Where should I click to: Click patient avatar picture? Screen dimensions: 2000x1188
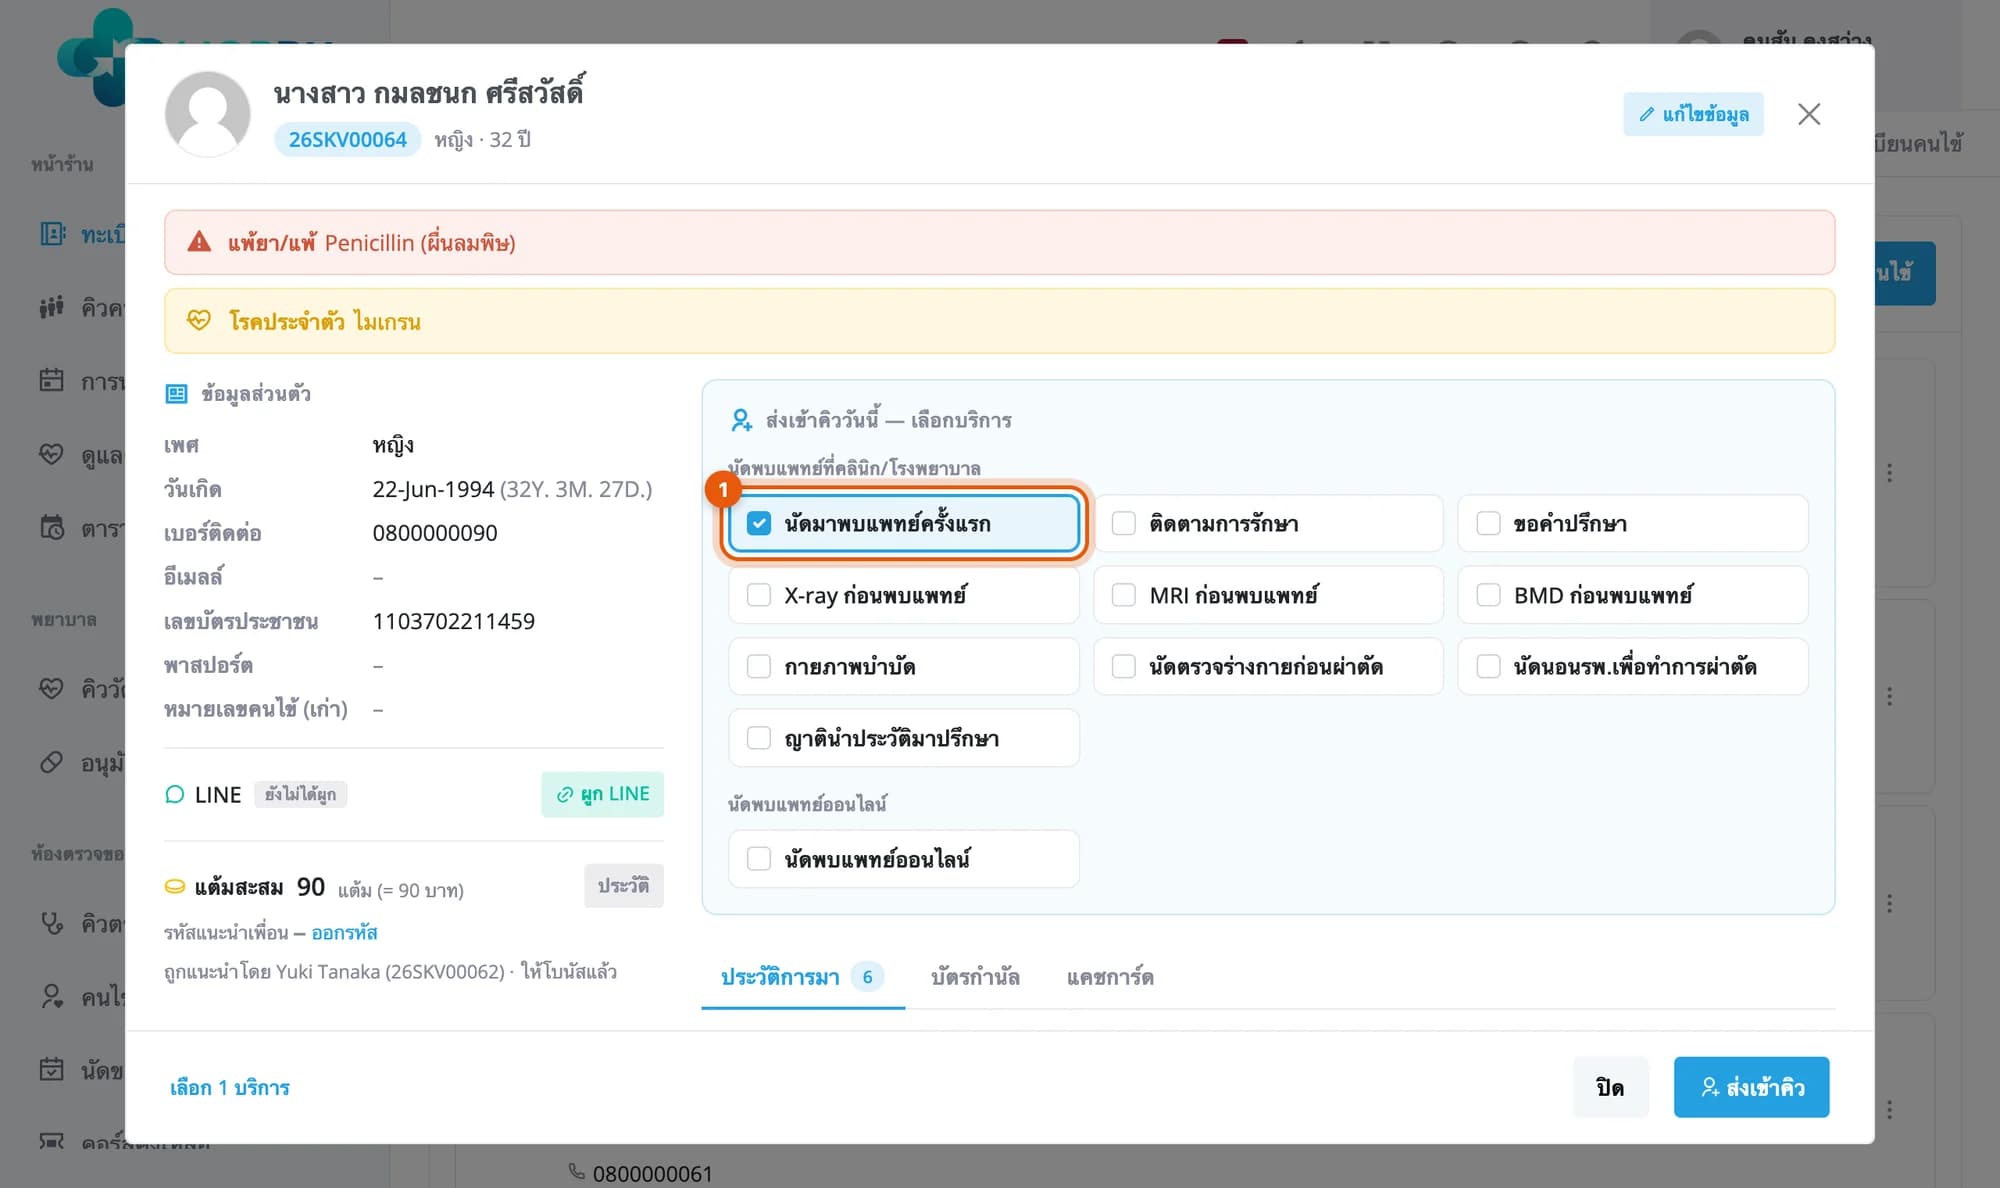click(x=208, y=114)
